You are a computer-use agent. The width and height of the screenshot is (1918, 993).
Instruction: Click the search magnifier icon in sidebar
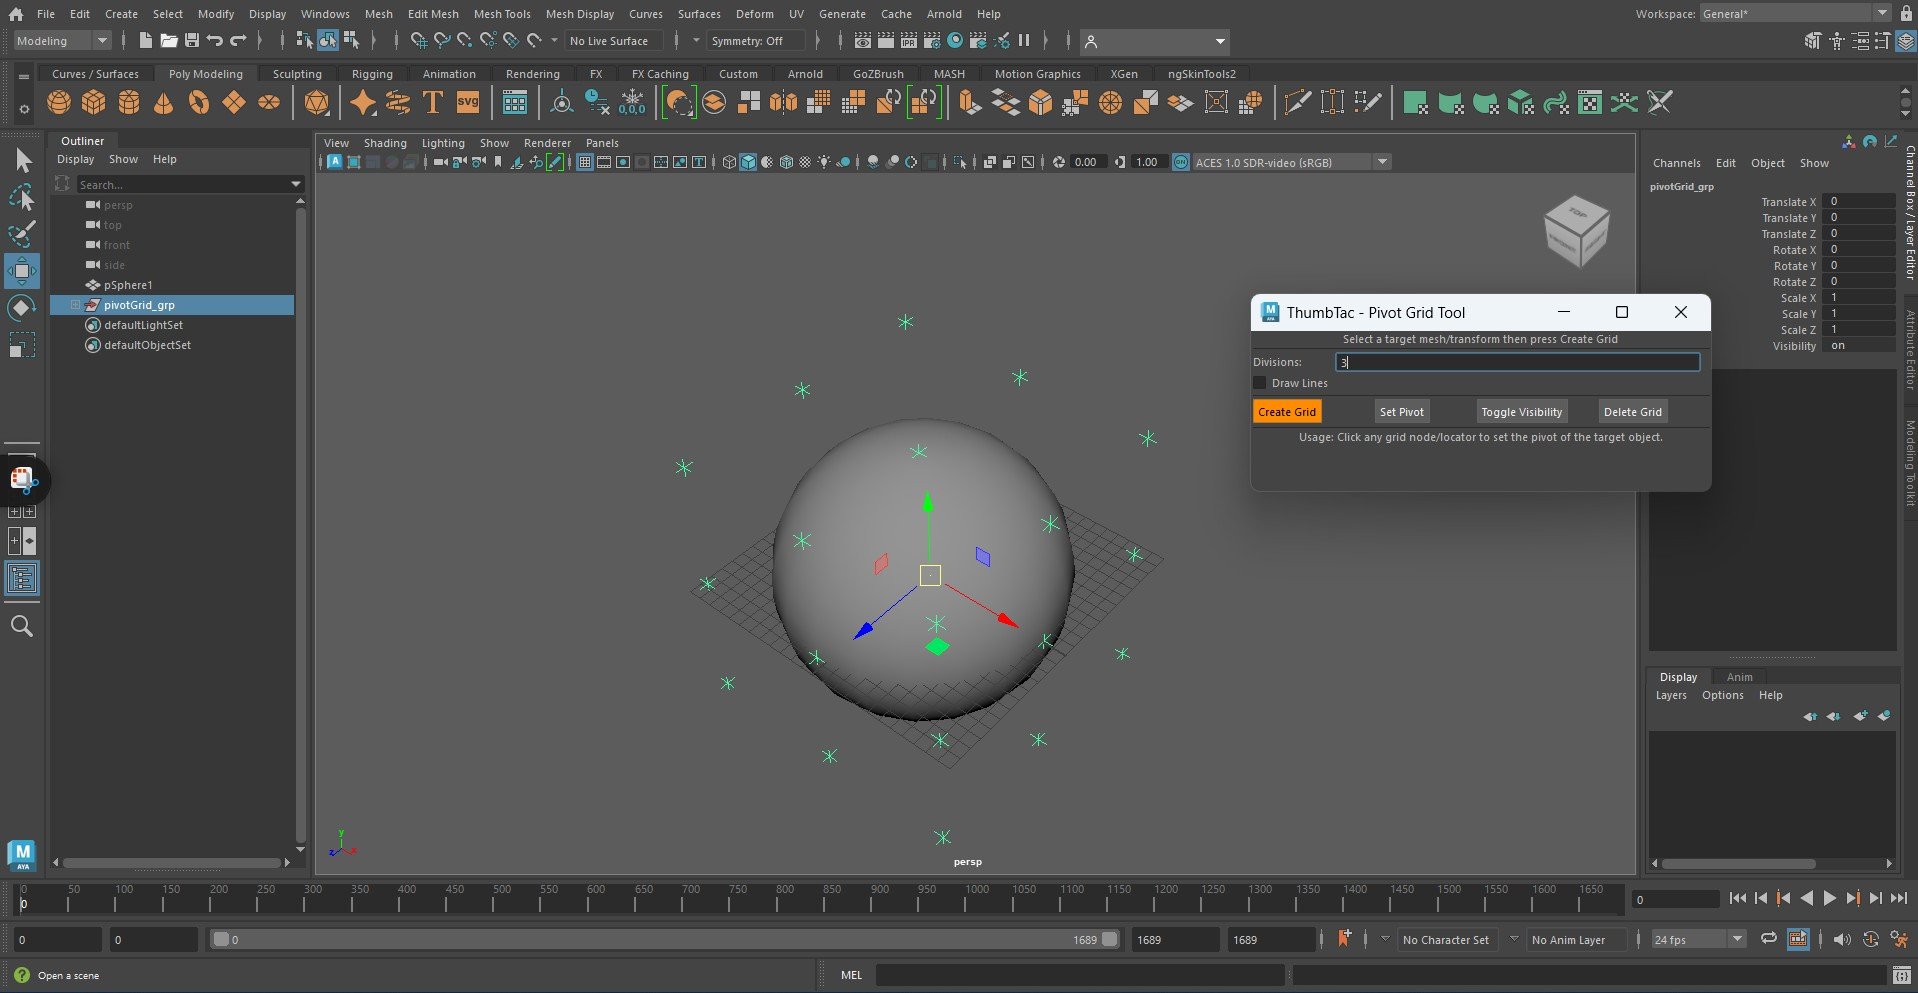coord(22,627)
